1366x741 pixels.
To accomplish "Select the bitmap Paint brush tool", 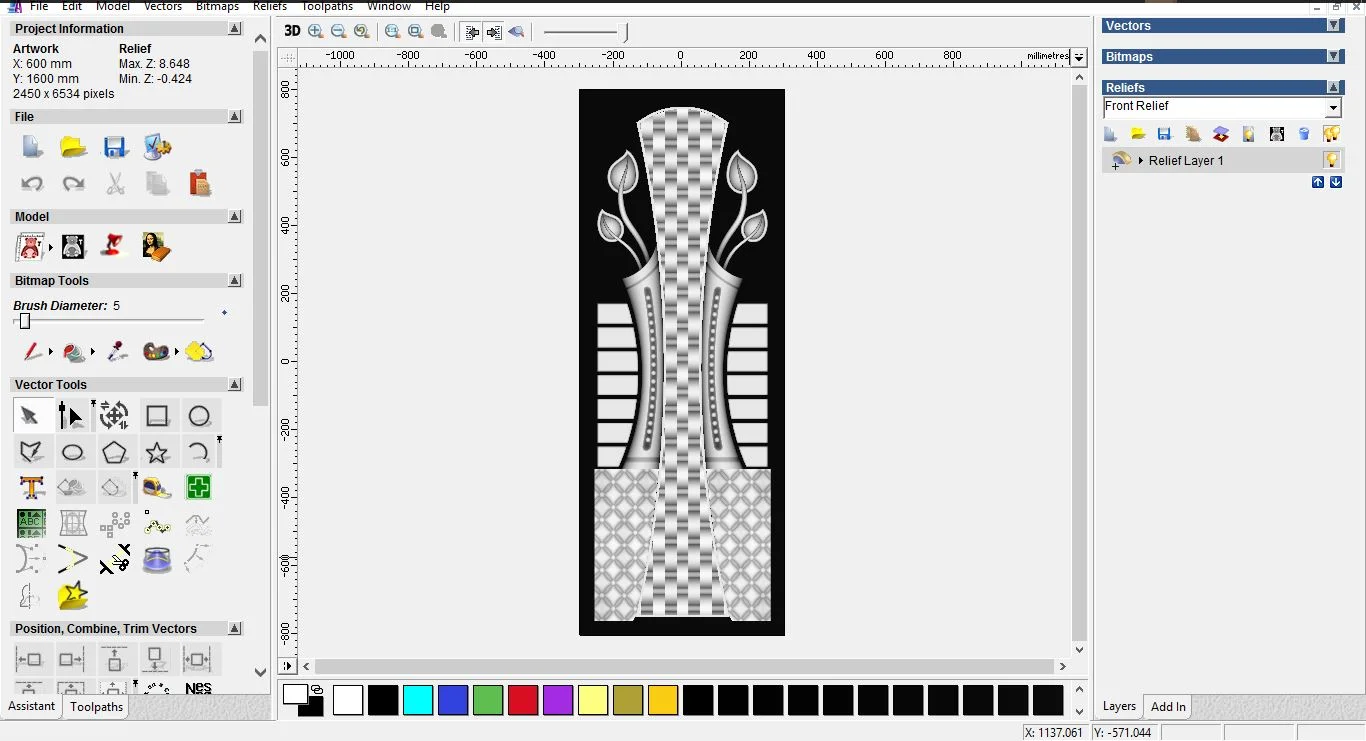I will pos(32,352).
